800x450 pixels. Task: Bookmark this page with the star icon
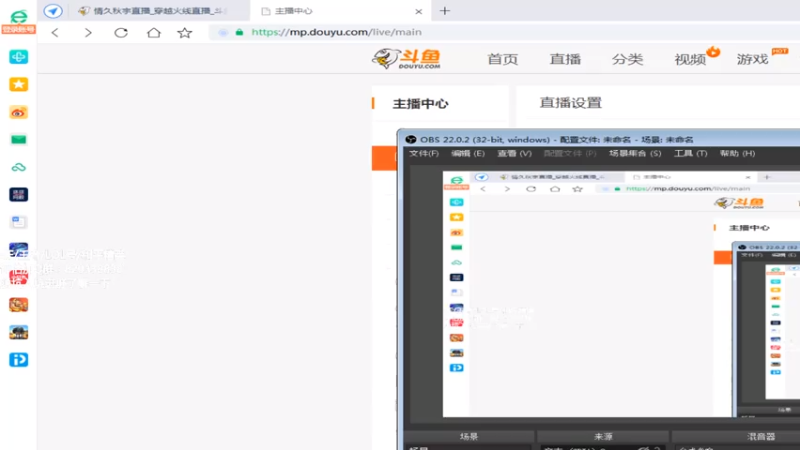pyautogui.click(x=185, y=33)
